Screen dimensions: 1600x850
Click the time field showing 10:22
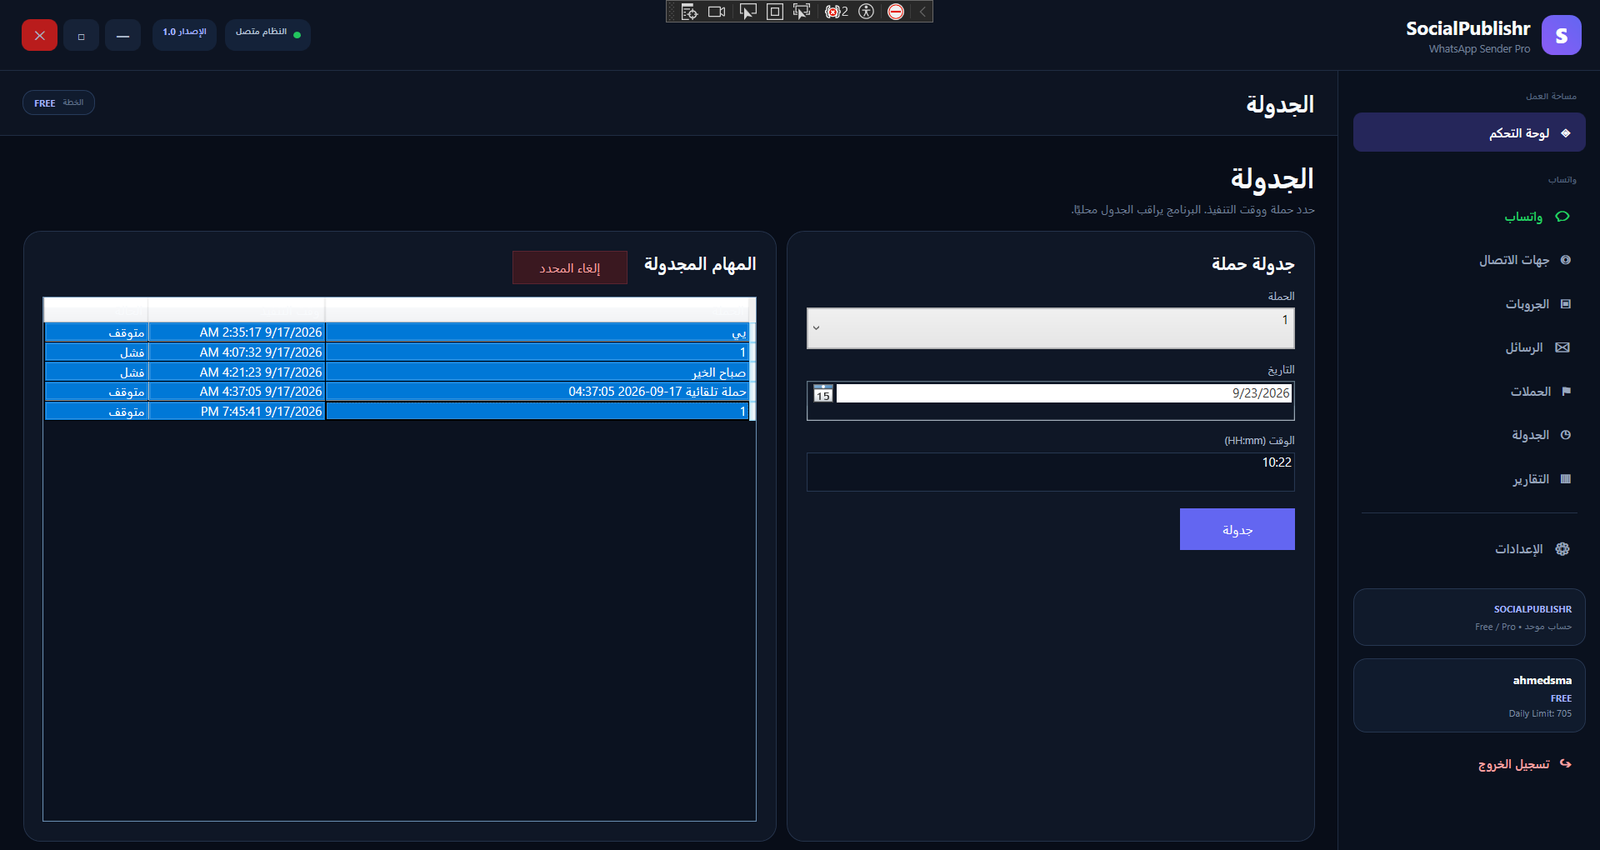click(1051, 472)
